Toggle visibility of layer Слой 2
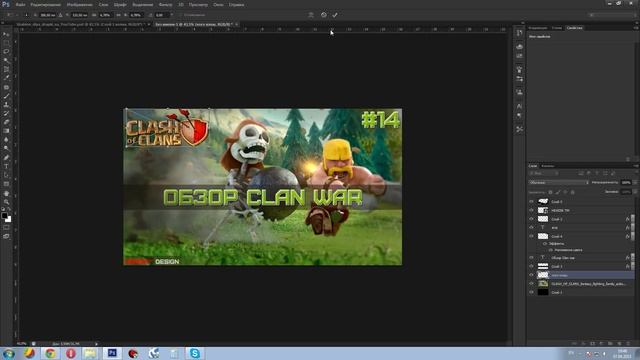The width and height of the screenshot is (640, 360). coord(531,219)
